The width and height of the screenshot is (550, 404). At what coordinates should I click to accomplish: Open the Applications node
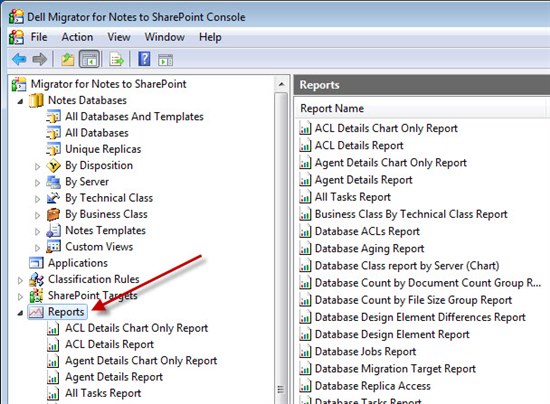click(x=78, y=263)
